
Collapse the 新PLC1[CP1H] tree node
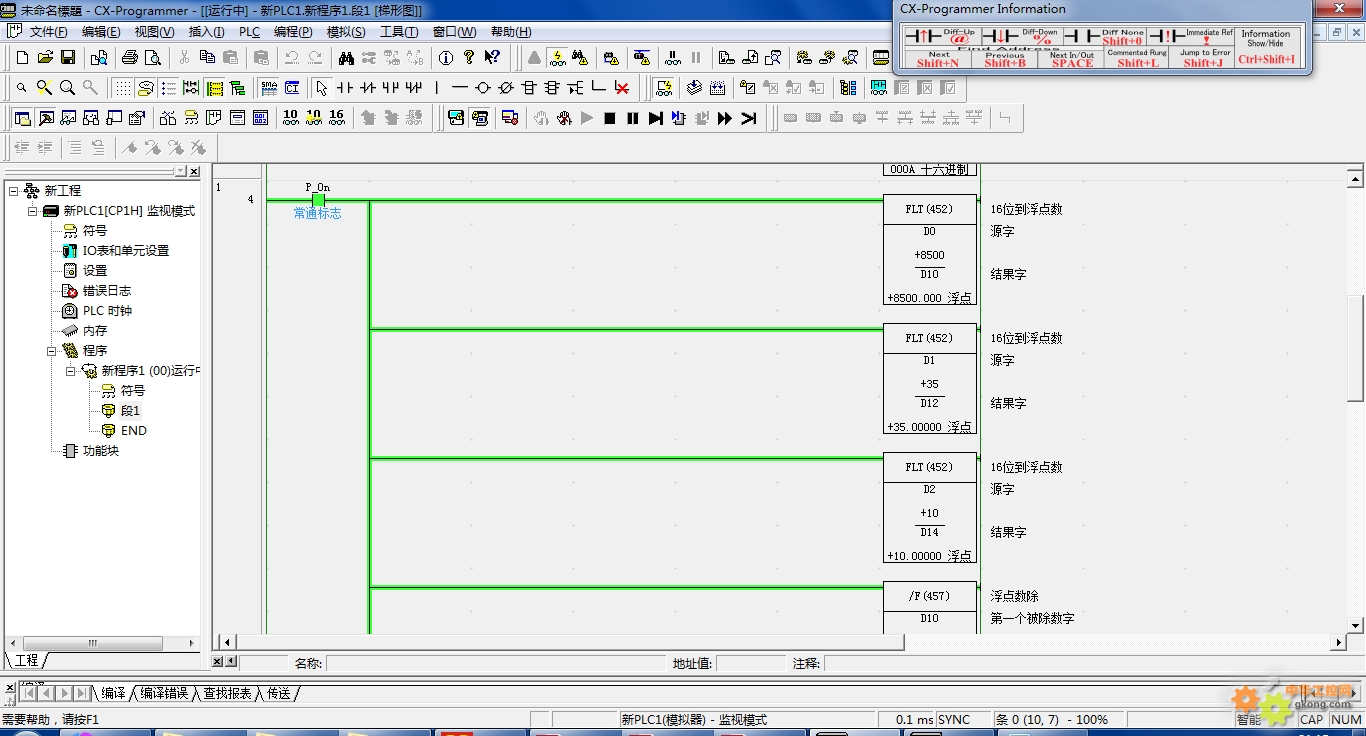pos(32,211)
